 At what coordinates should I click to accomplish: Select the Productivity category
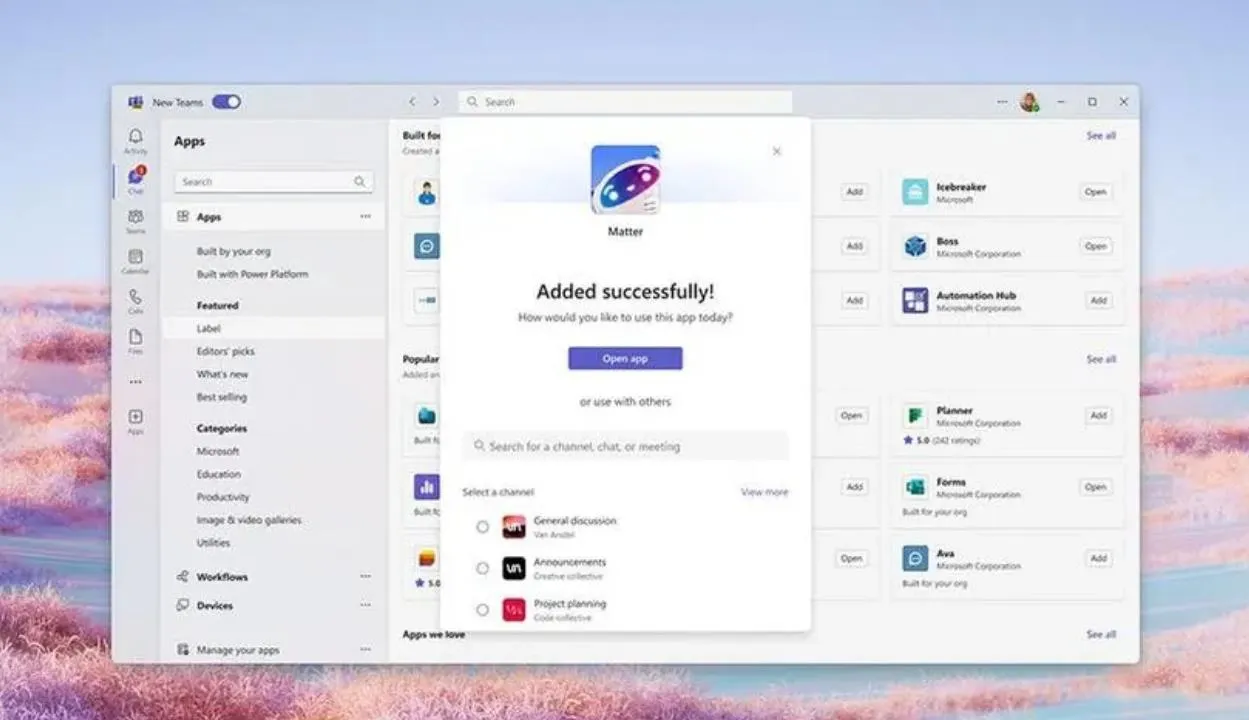coord(223,497)
